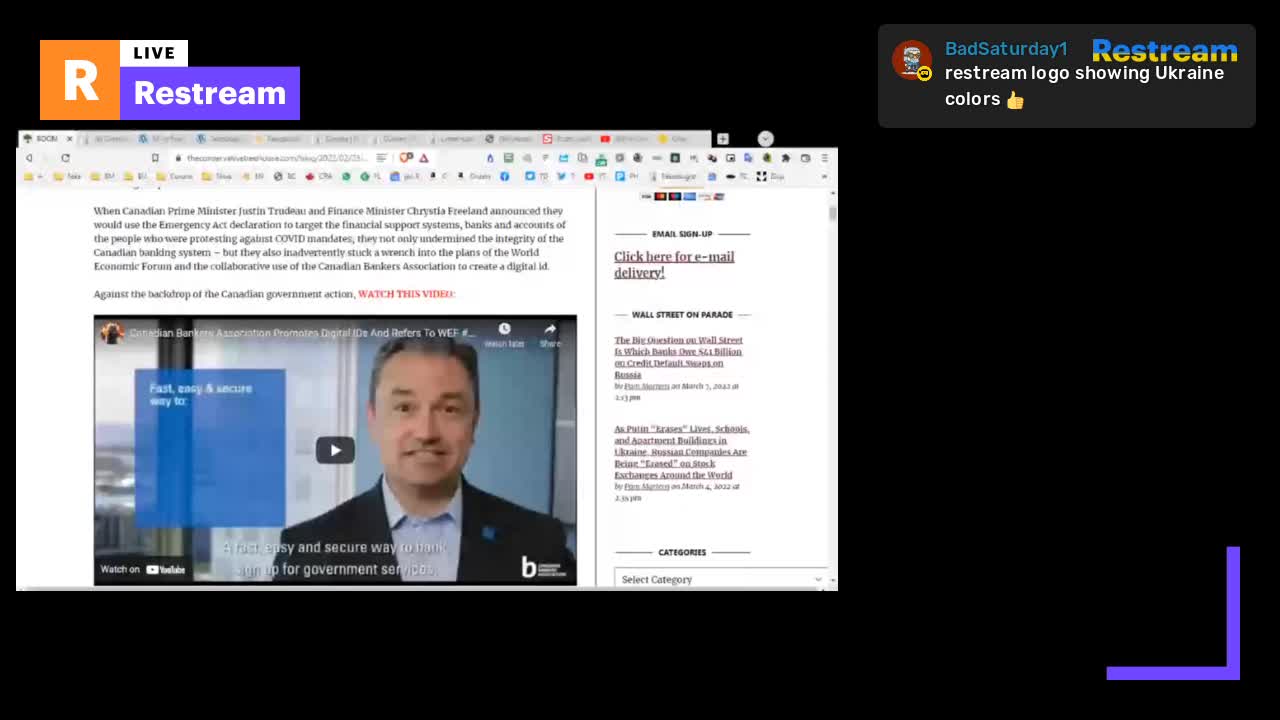Open the Select Category dropdown
This screenshot has height=720, width=1280.
[x=721, y=579]
